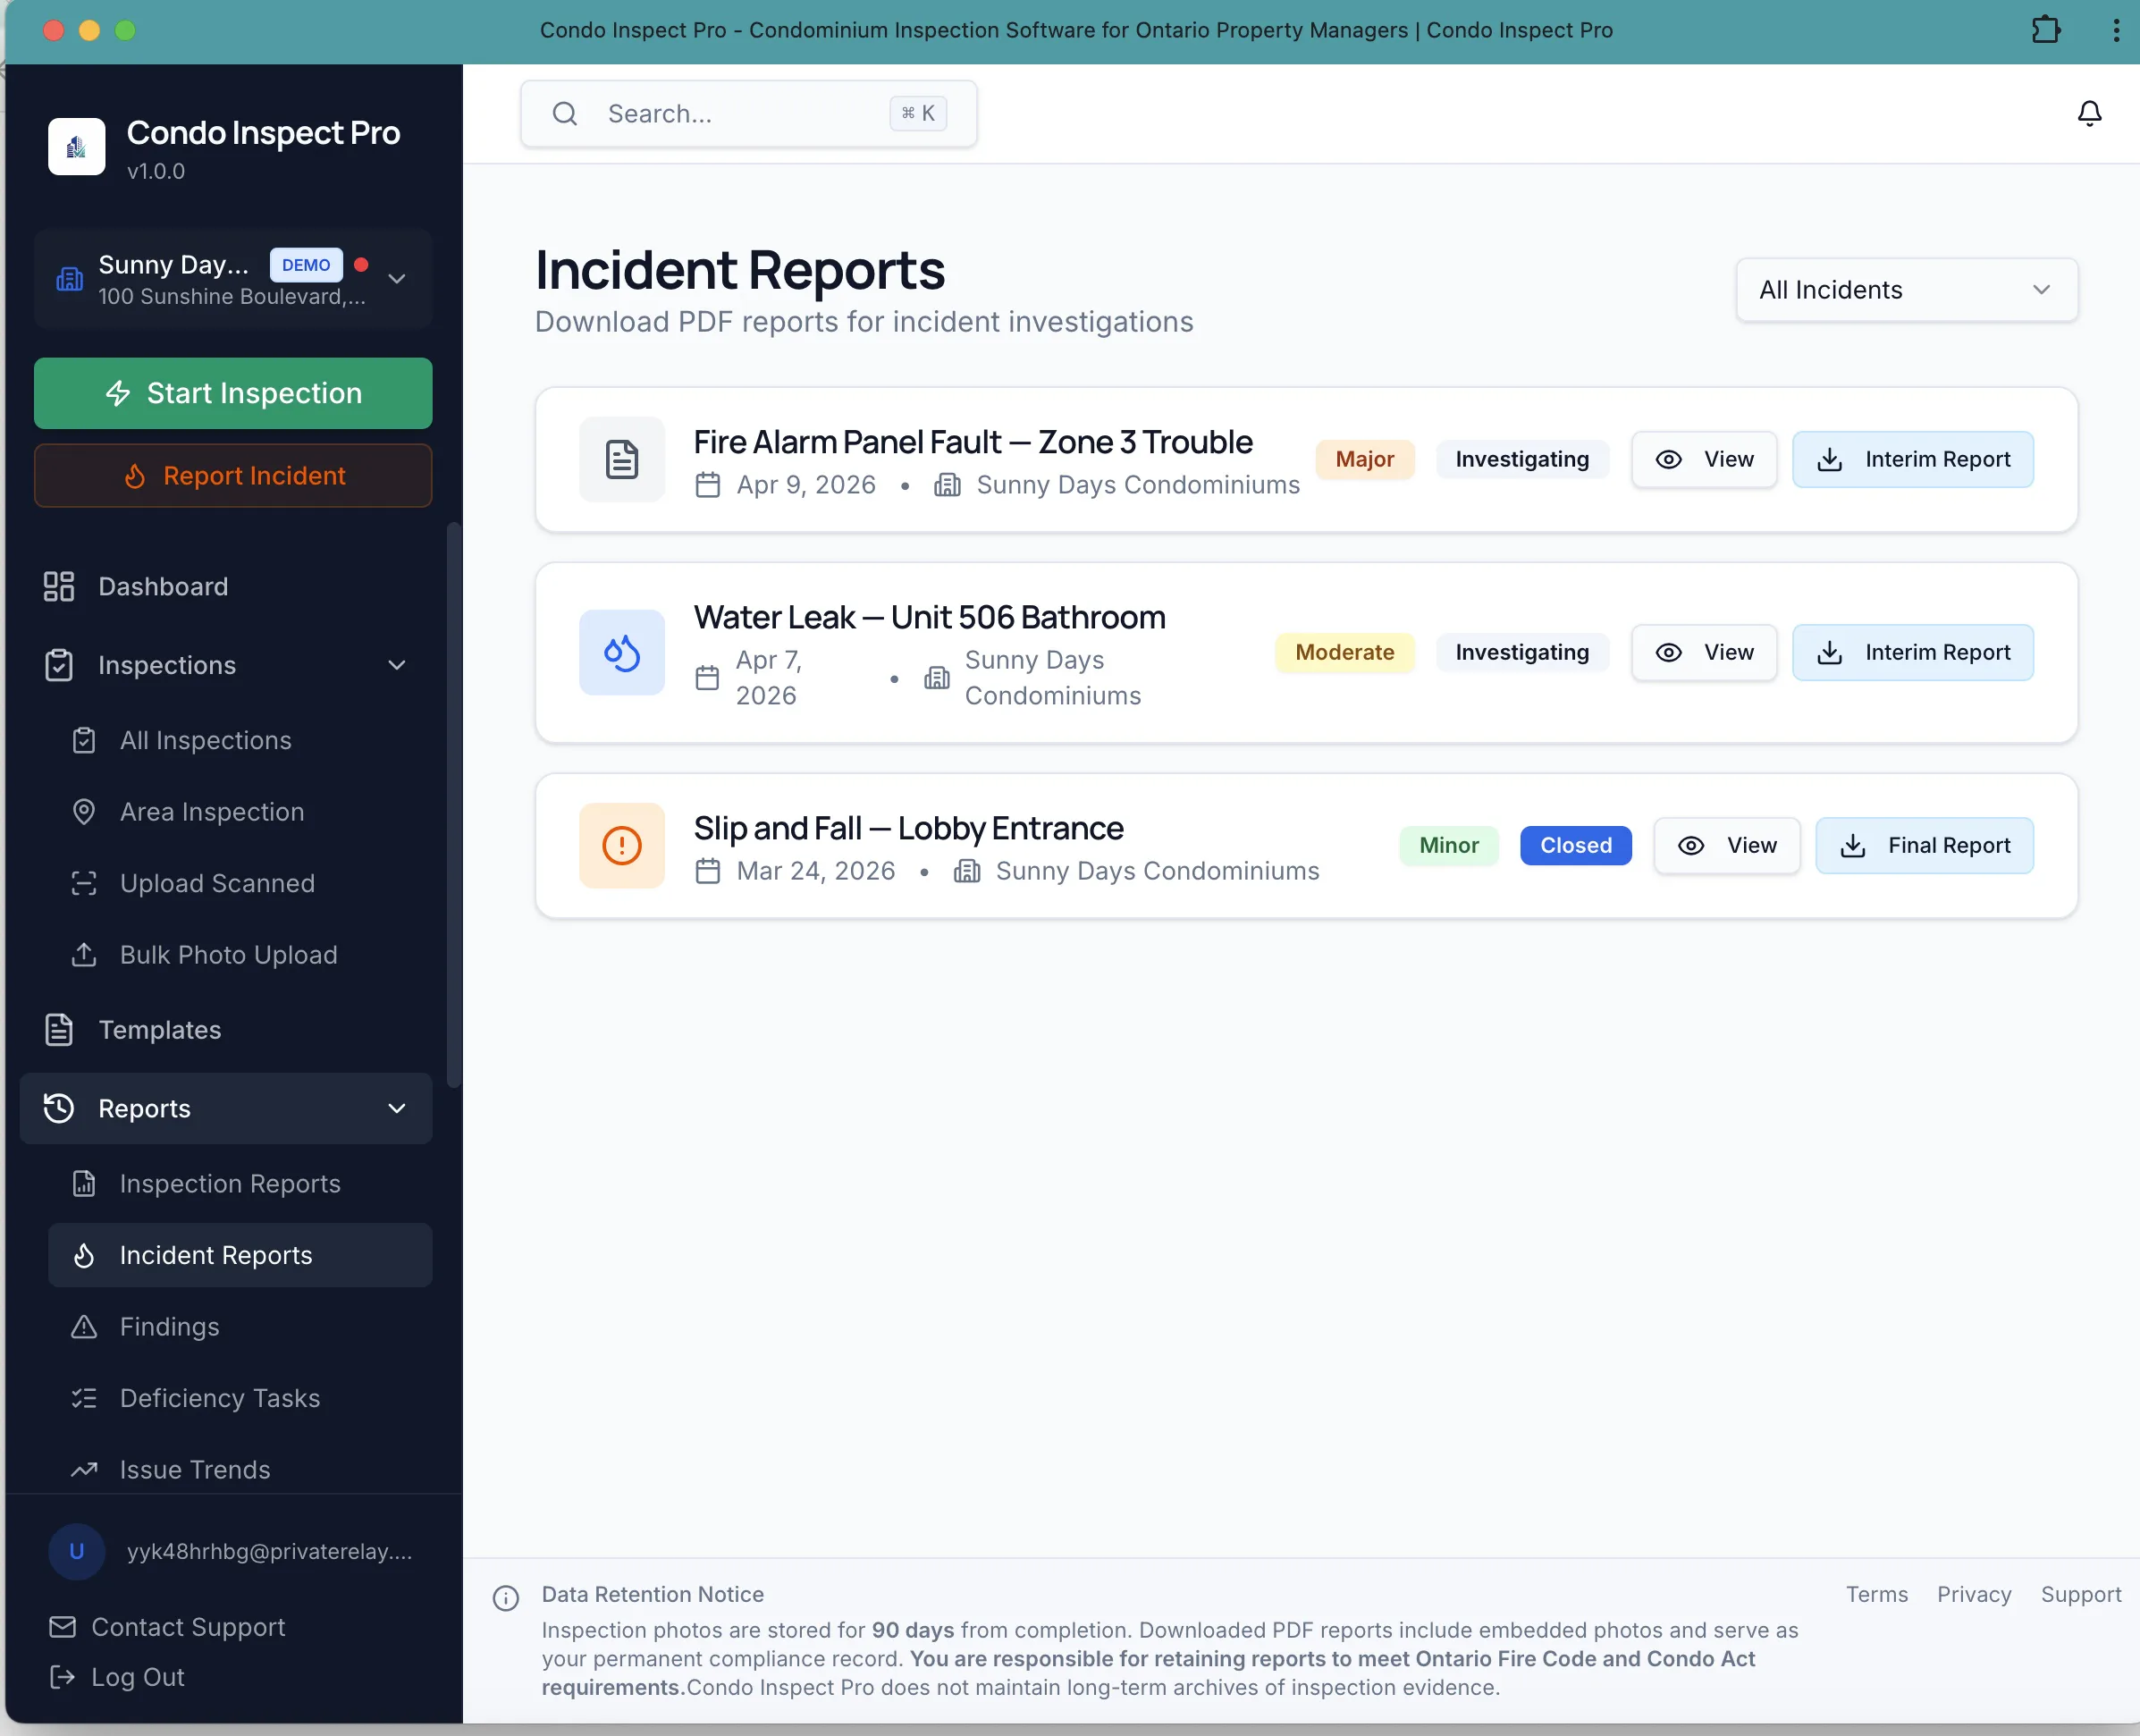2140x1736 pixels.
Task: Select Upload Scanned in the sidebar
Action: [x=240, y=884]
